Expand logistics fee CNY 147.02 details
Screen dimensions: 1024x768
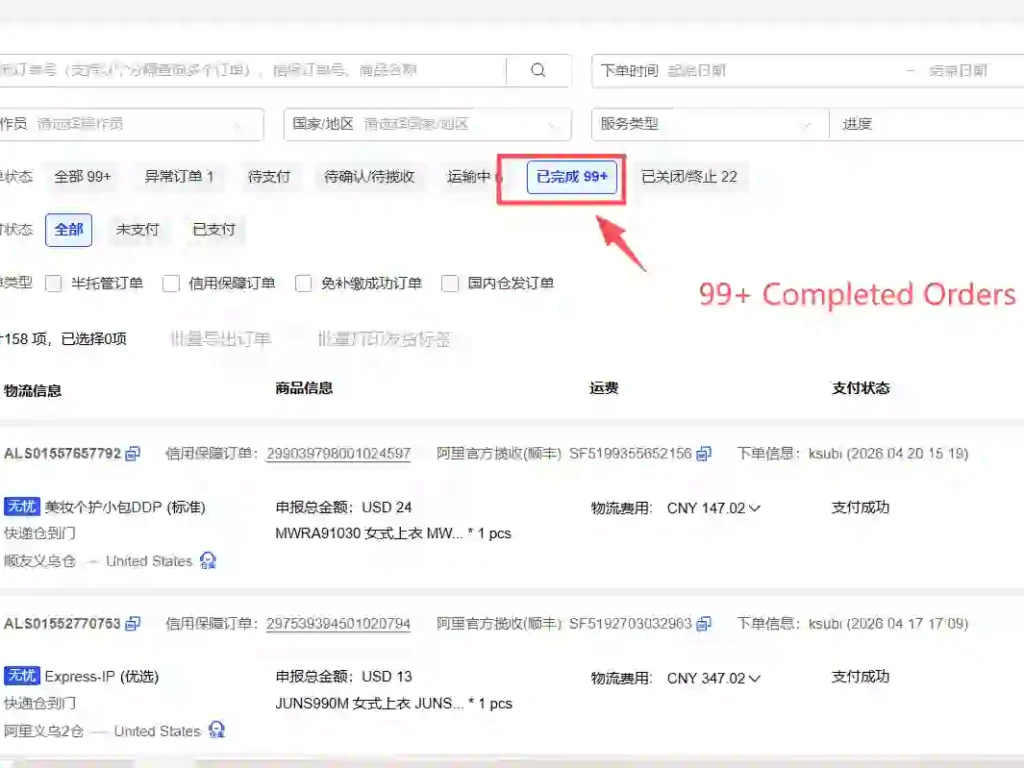(x=755, y=508)
